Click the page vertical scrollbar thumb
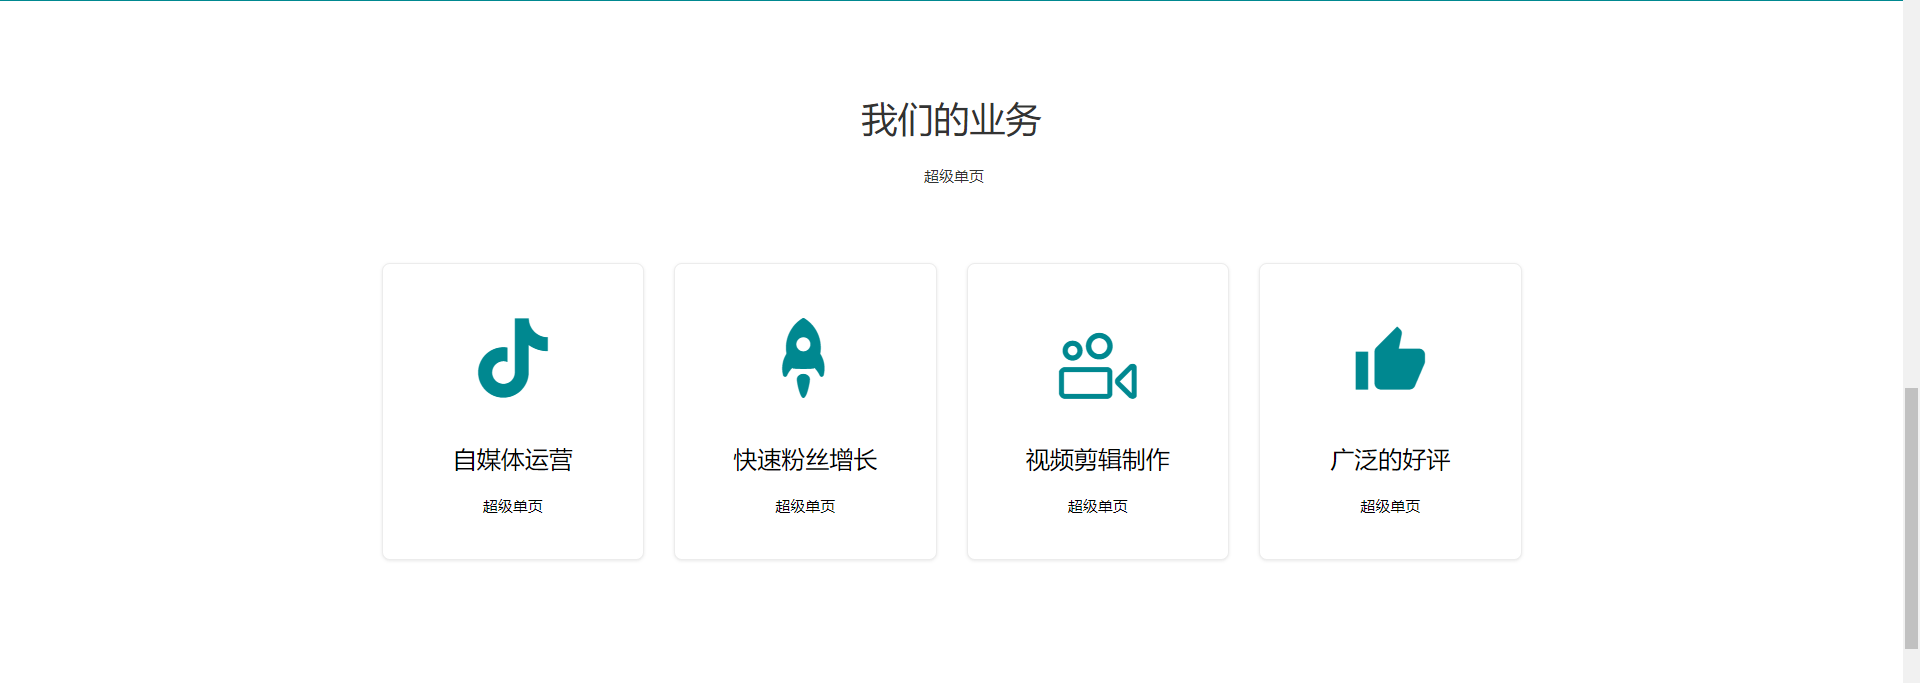This screenshot has height=683, width=1920. (x=1911, y=518)
